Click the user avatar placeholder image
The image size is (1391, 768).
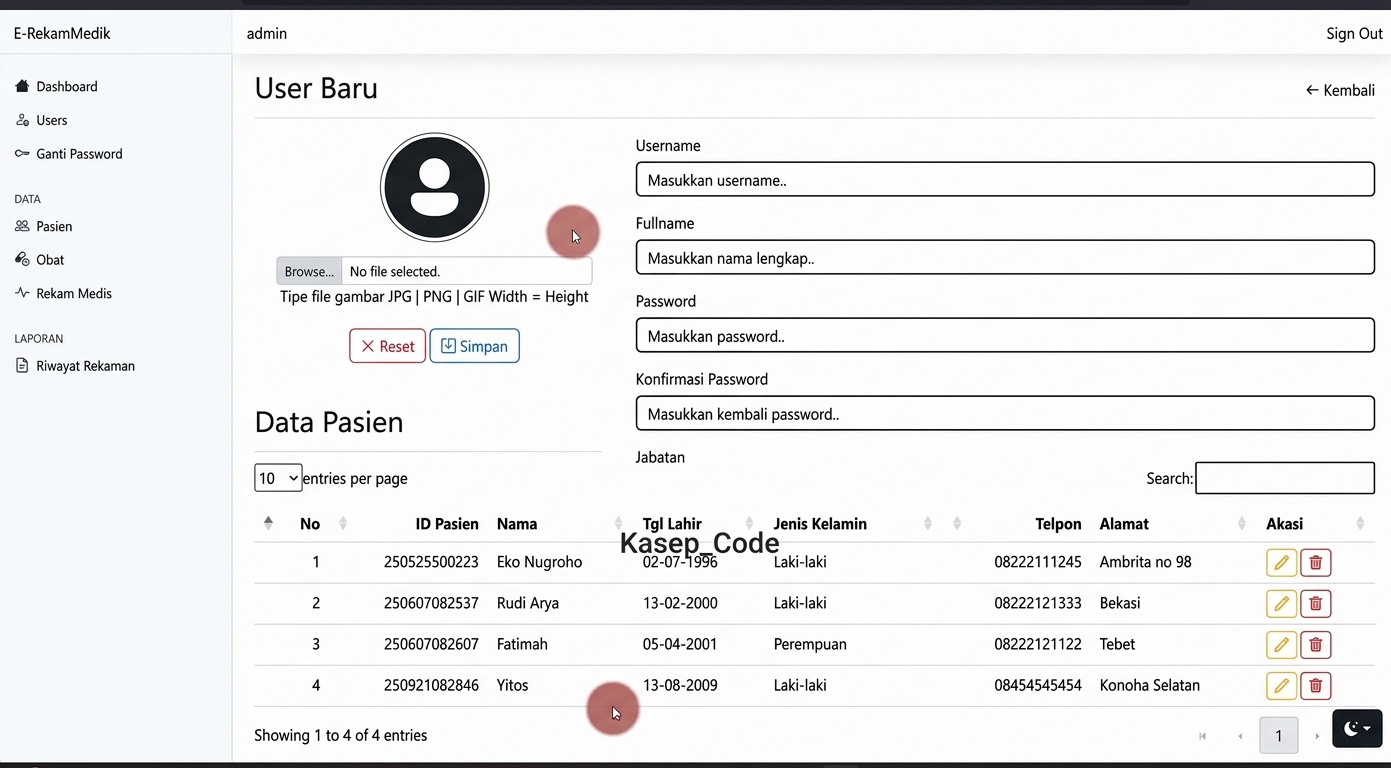(x=434, y=187)
